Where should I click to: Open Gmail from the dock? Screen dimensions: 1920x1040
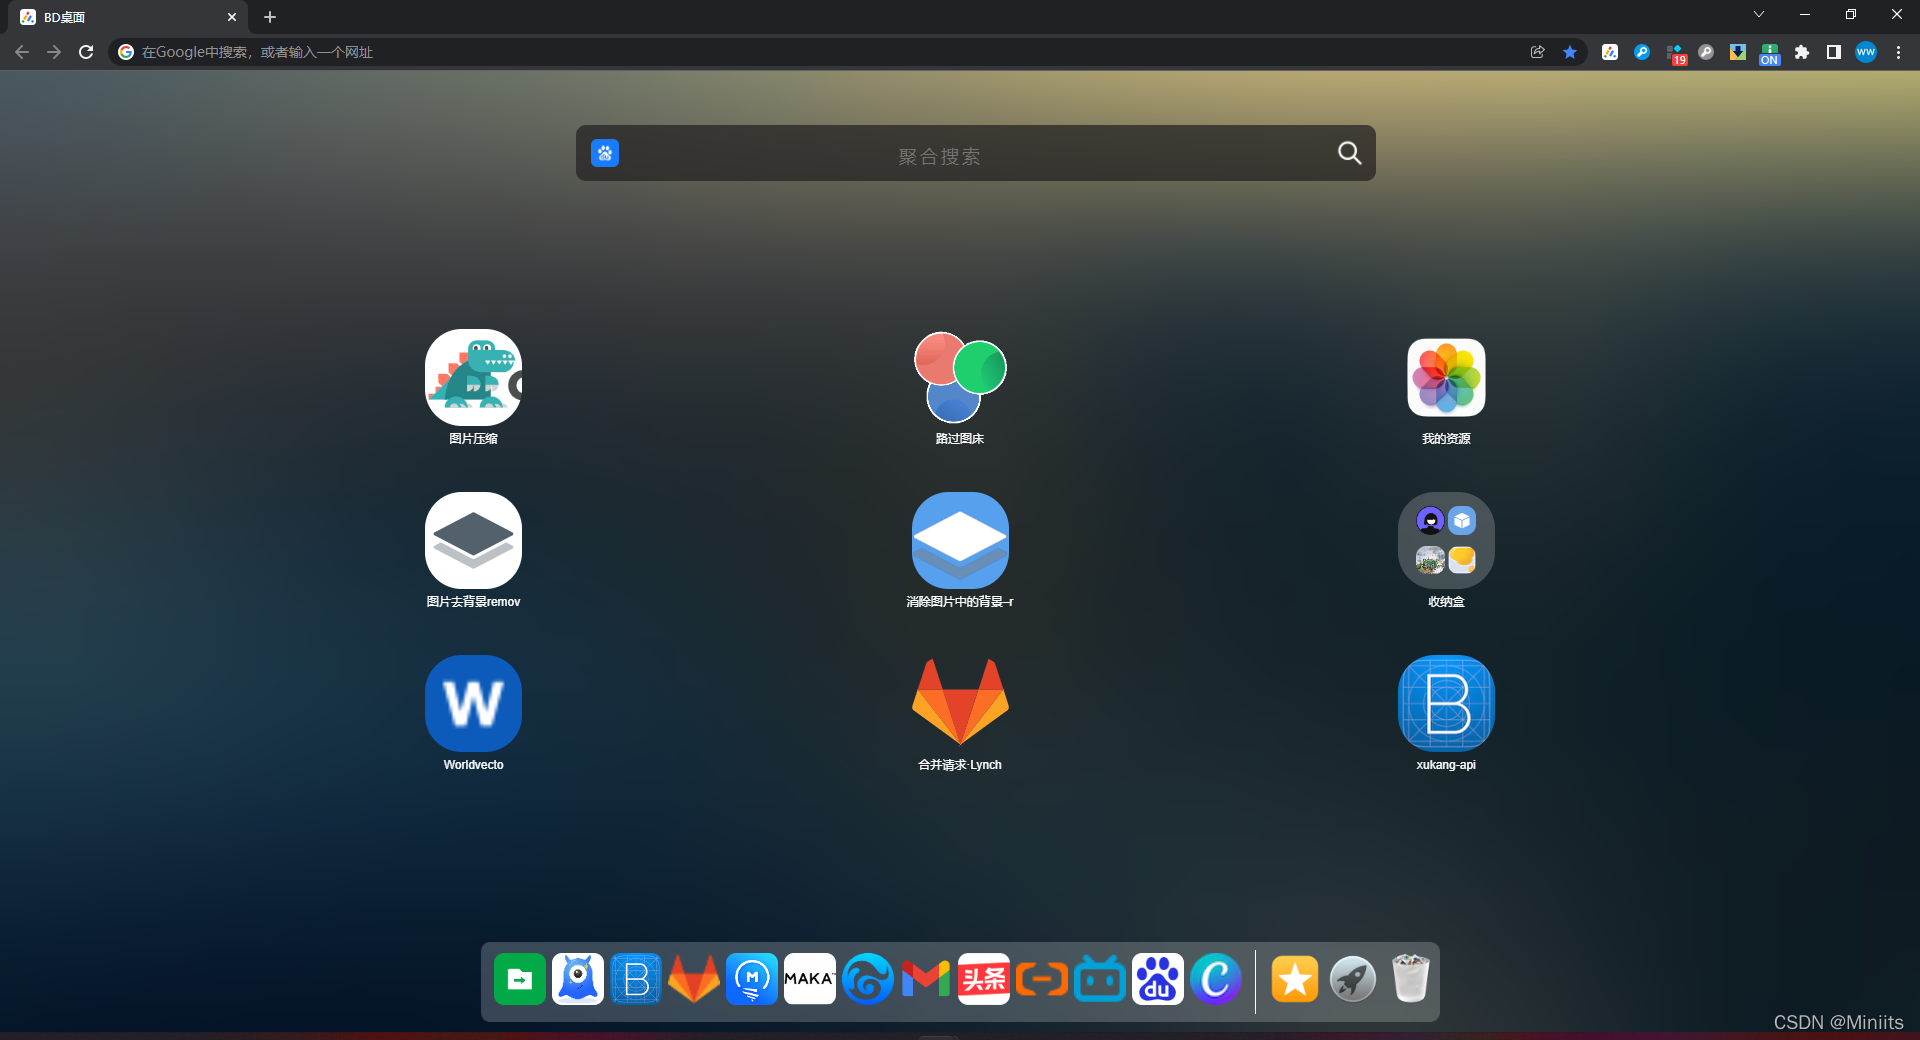coord(926,979)
